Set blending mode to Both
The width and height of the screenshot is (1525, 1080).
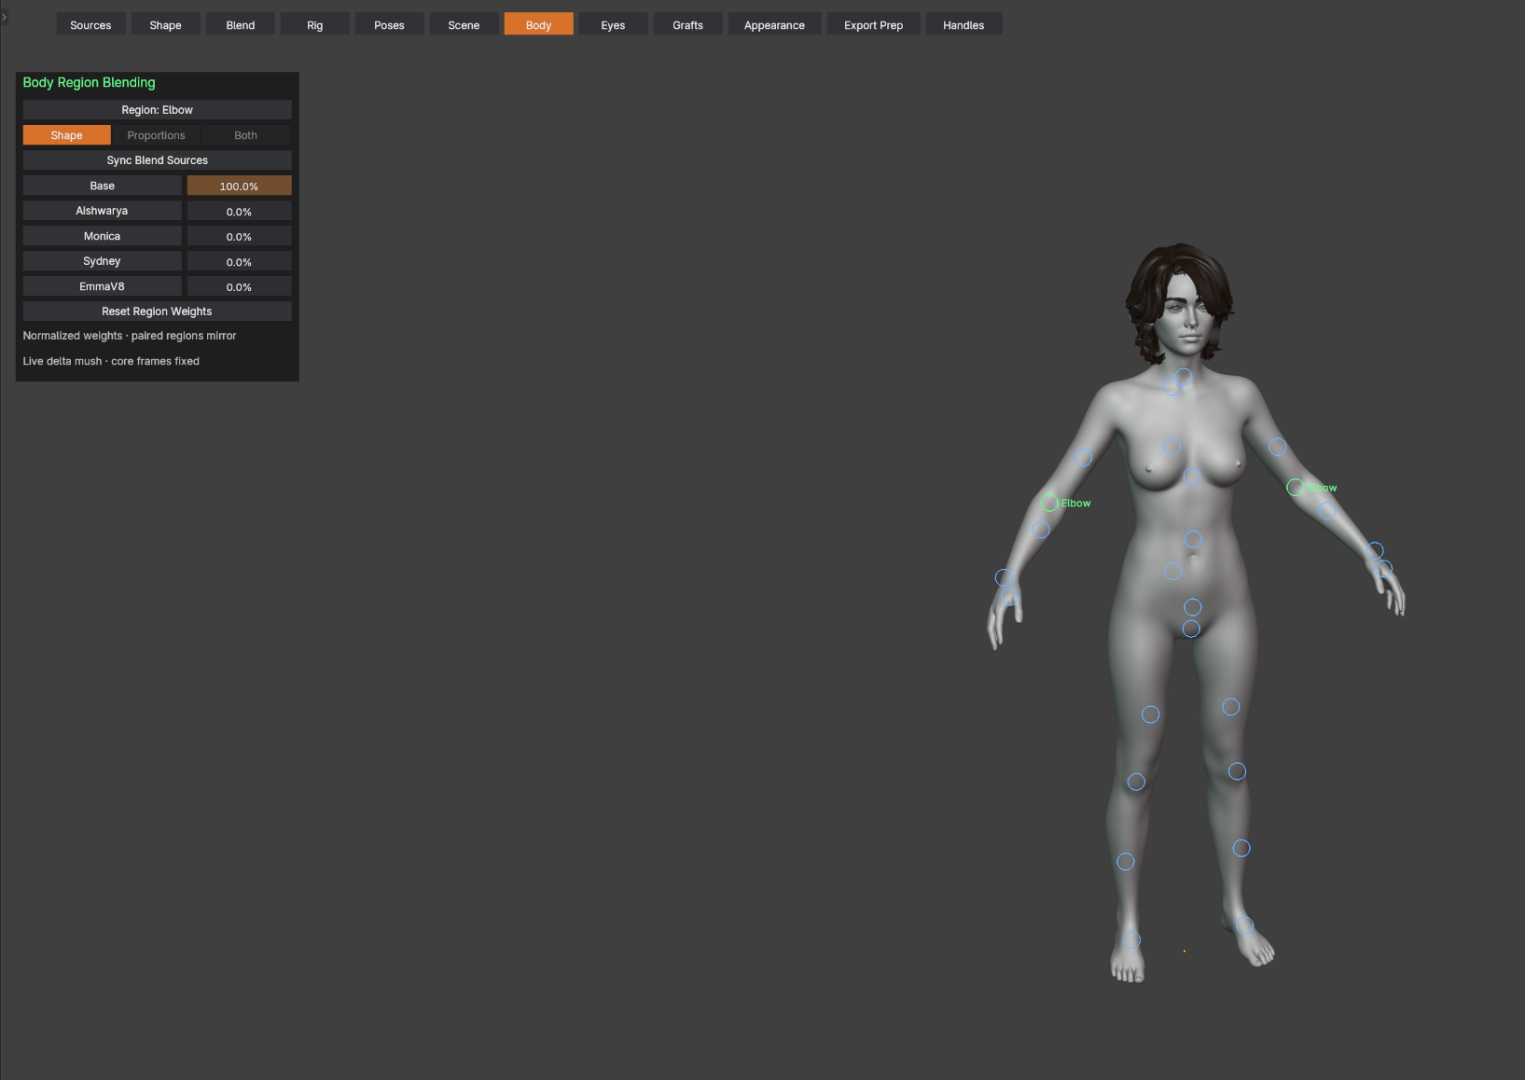pyautogui.click(x=246, y=135)
